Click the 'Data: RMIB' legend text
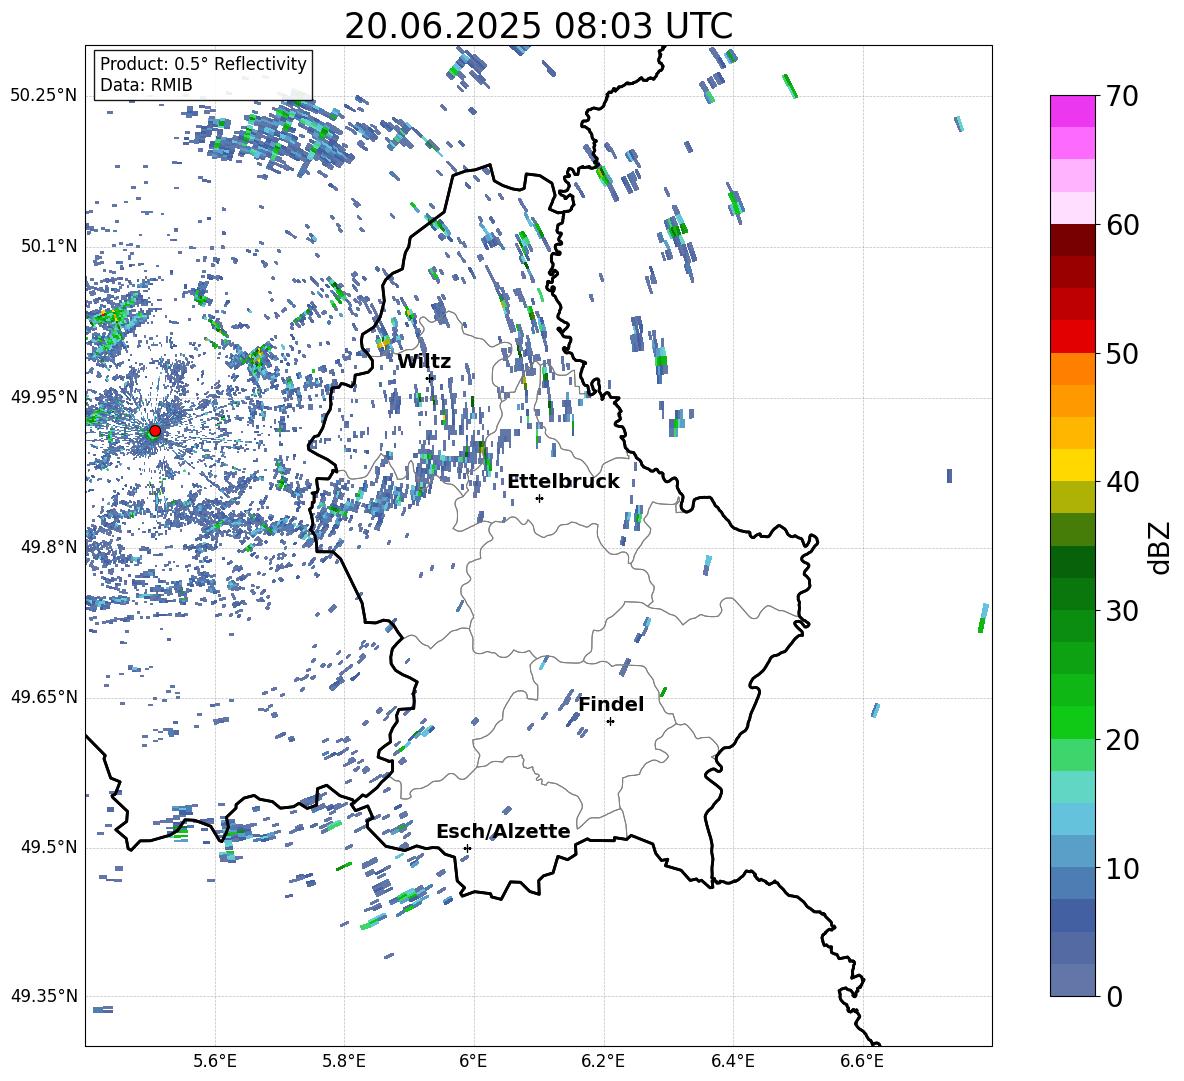The width and height of the screenshot is (1184, 1081). tap(146, 85)
